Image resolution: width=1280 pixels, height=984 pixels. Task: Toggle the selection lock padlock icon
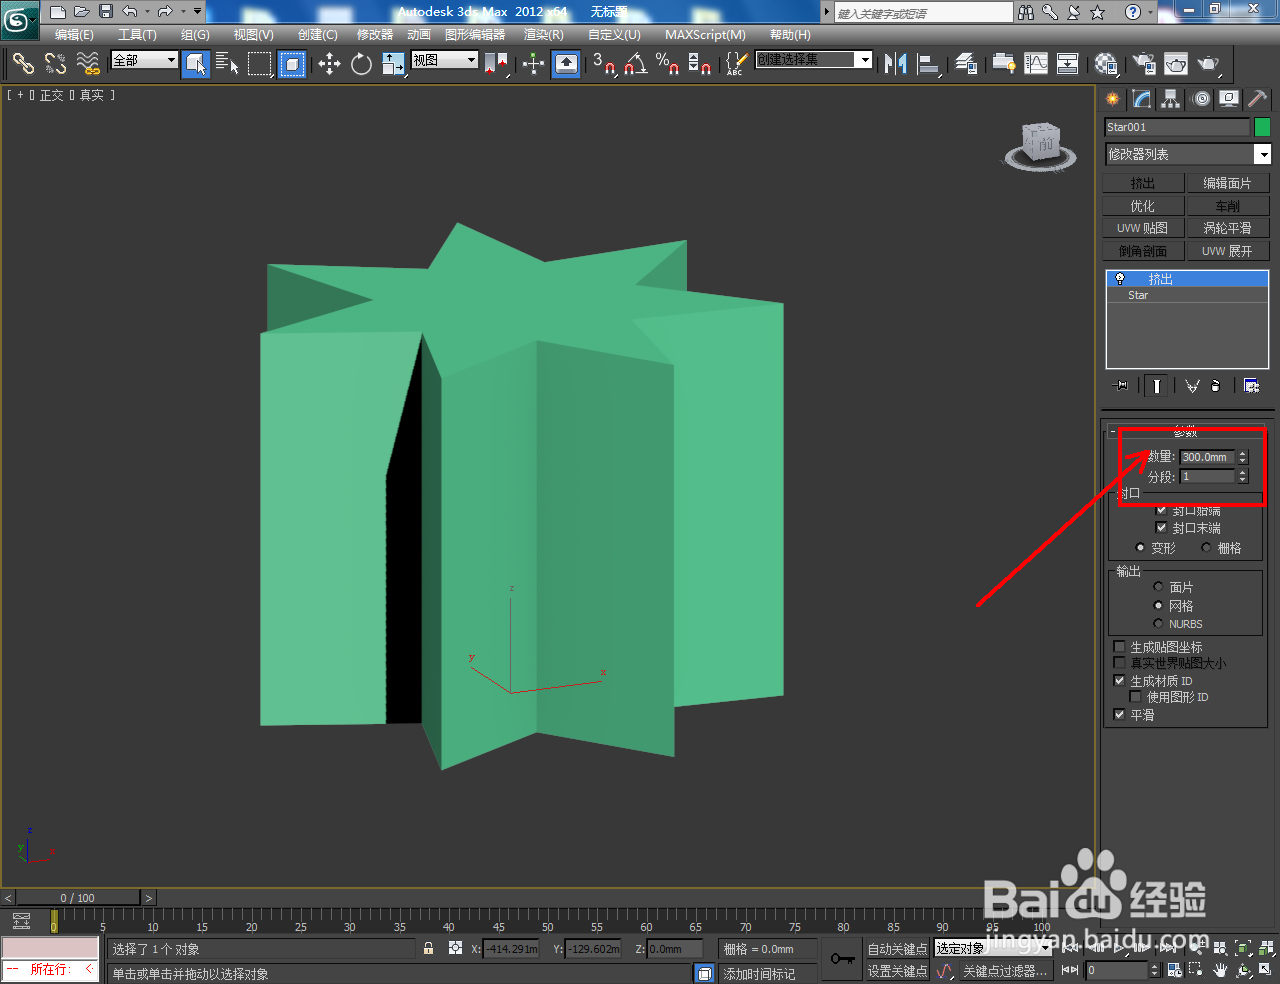click(x=429, y=948)
